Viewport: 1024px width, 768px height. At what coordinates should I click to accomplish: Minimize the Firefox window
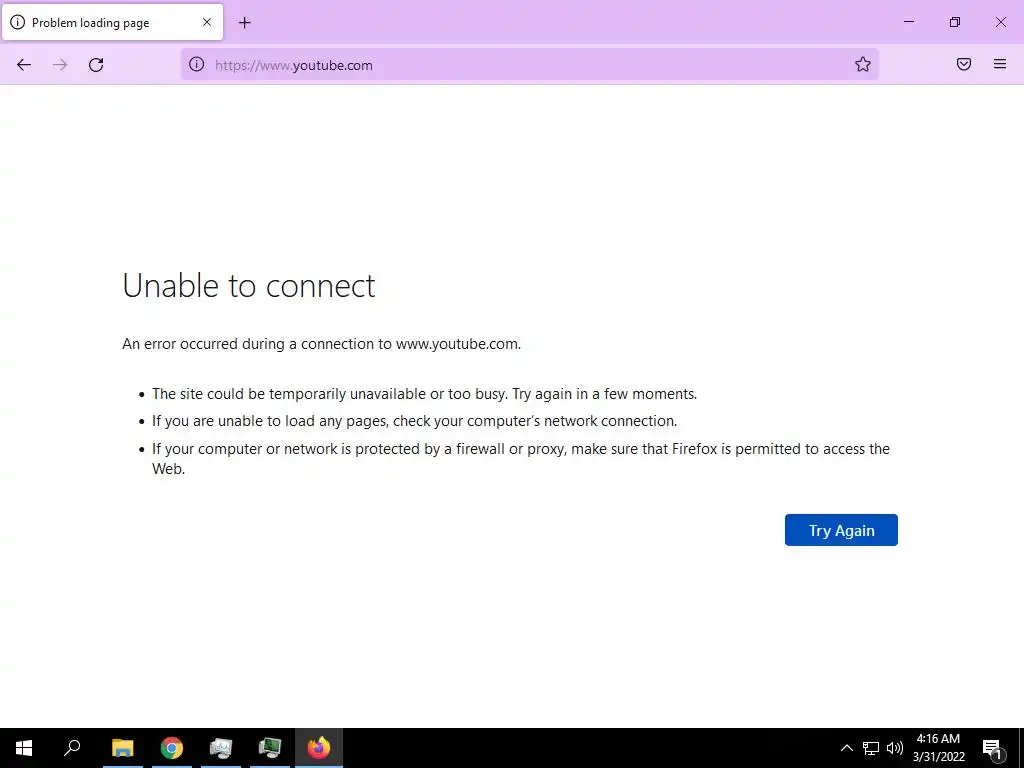click(x=908, y=22)
